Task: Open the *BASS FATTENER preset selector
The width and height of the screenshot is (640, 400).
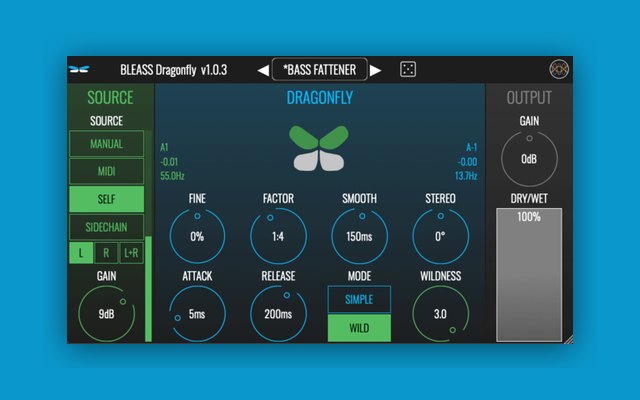Action: tap(320, 70)
